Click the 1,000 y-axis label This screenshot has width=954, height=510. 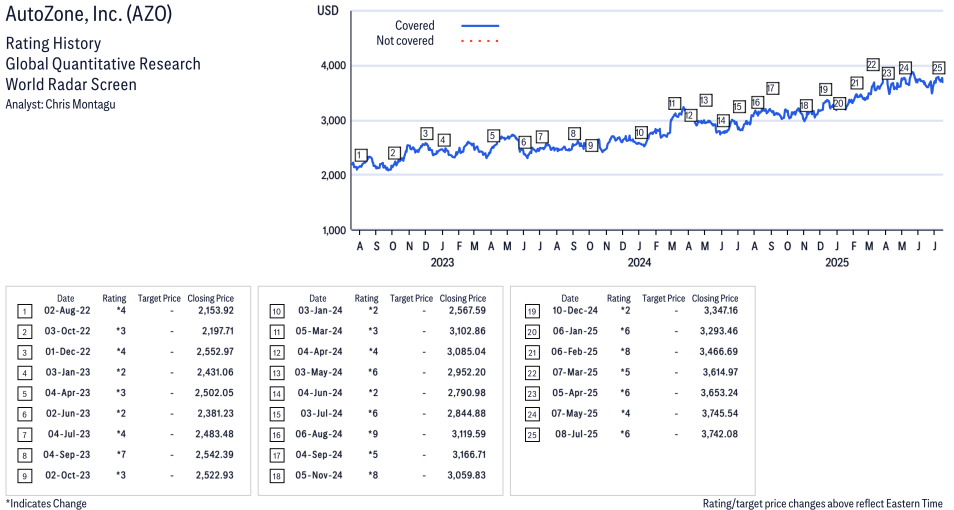tap(332, 230)
